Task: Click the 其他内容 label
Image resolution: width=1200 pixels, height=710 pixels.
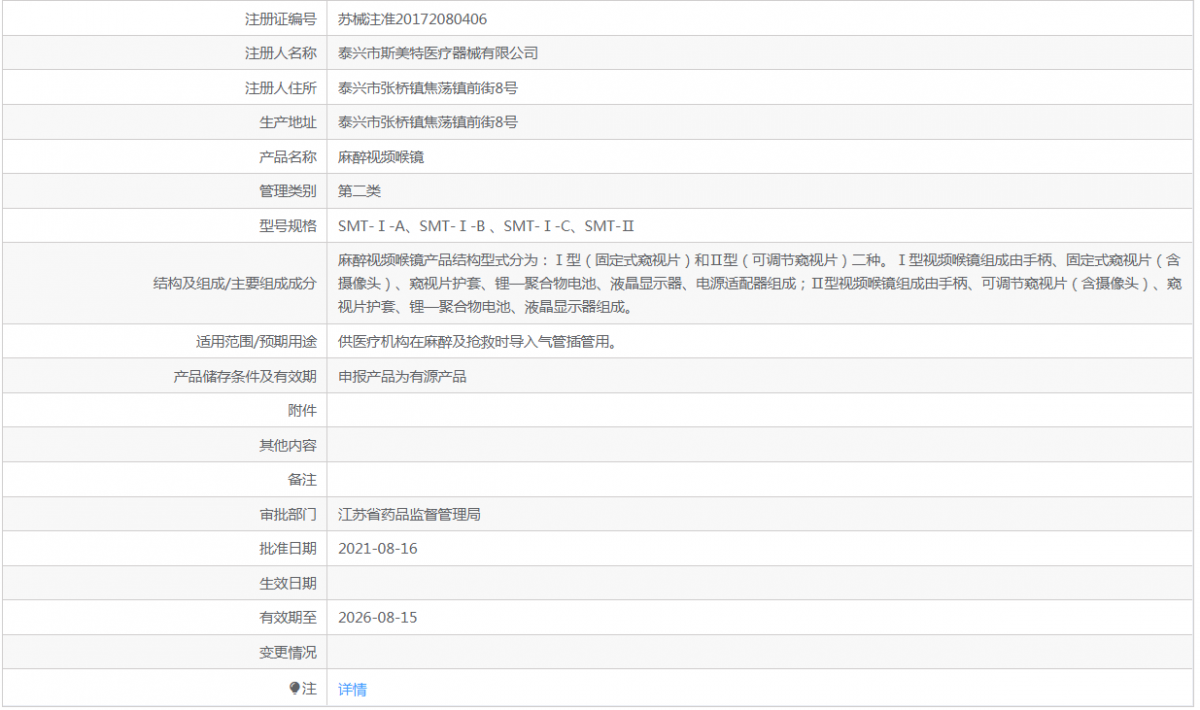Action: [288, 445]
